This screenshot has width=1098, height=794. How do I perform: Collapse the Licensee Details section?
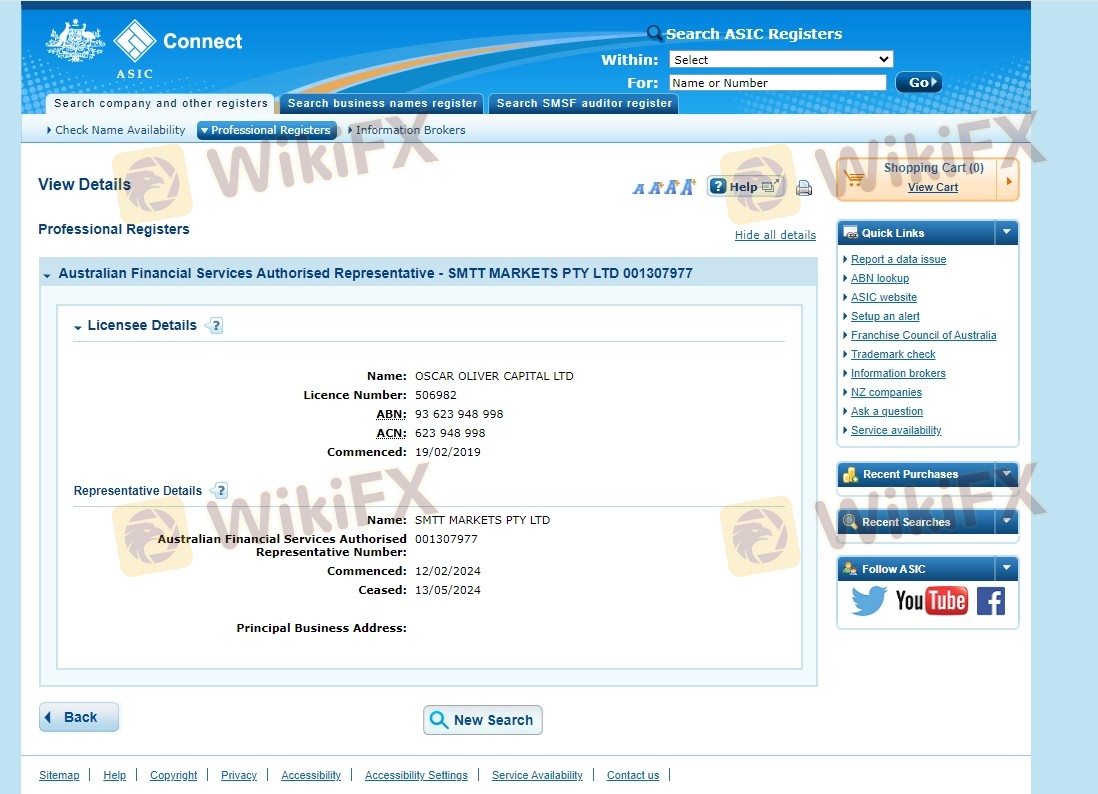click(x=78, y=327)
